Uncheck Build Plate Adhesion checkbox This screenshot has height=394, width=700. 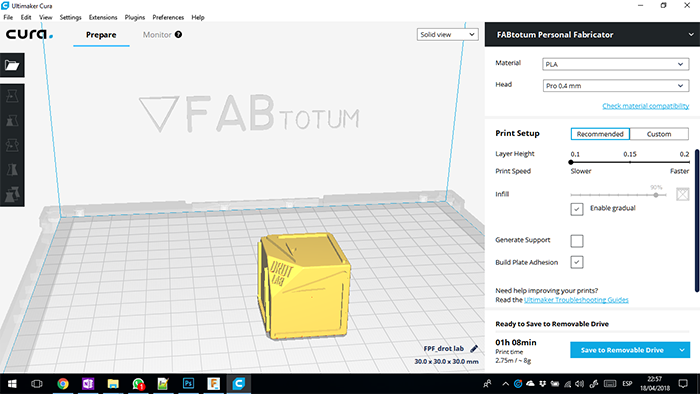pyautogui.click(x=577, y=262)
